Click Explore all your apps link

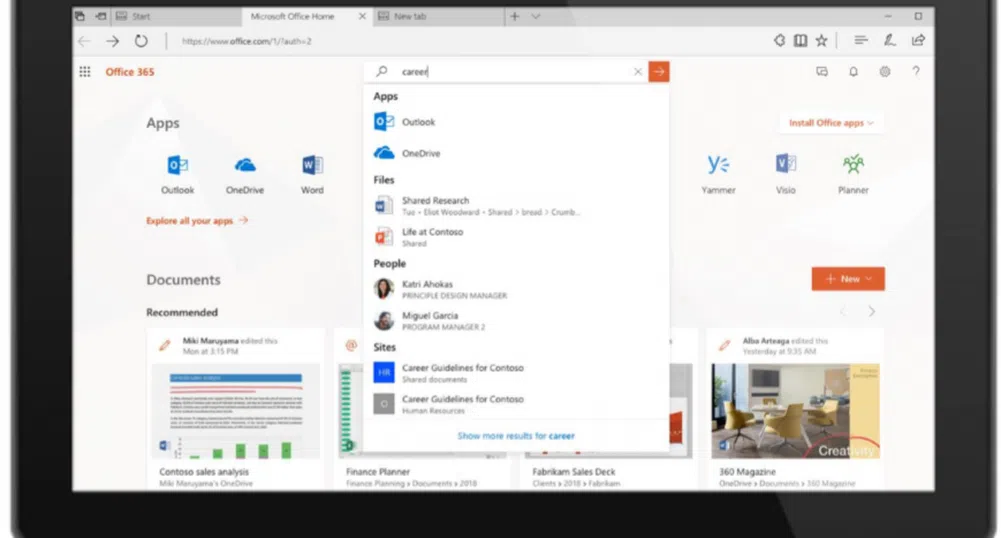coord(197,221)
